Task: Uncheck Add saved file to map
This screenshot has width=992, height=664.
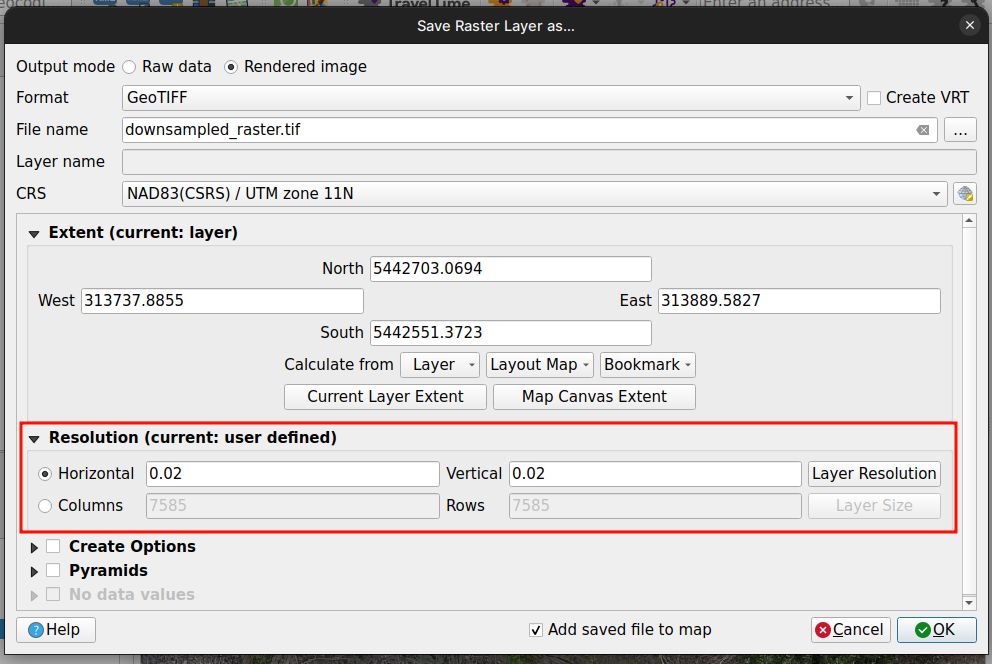Action: tap(537, 630)
